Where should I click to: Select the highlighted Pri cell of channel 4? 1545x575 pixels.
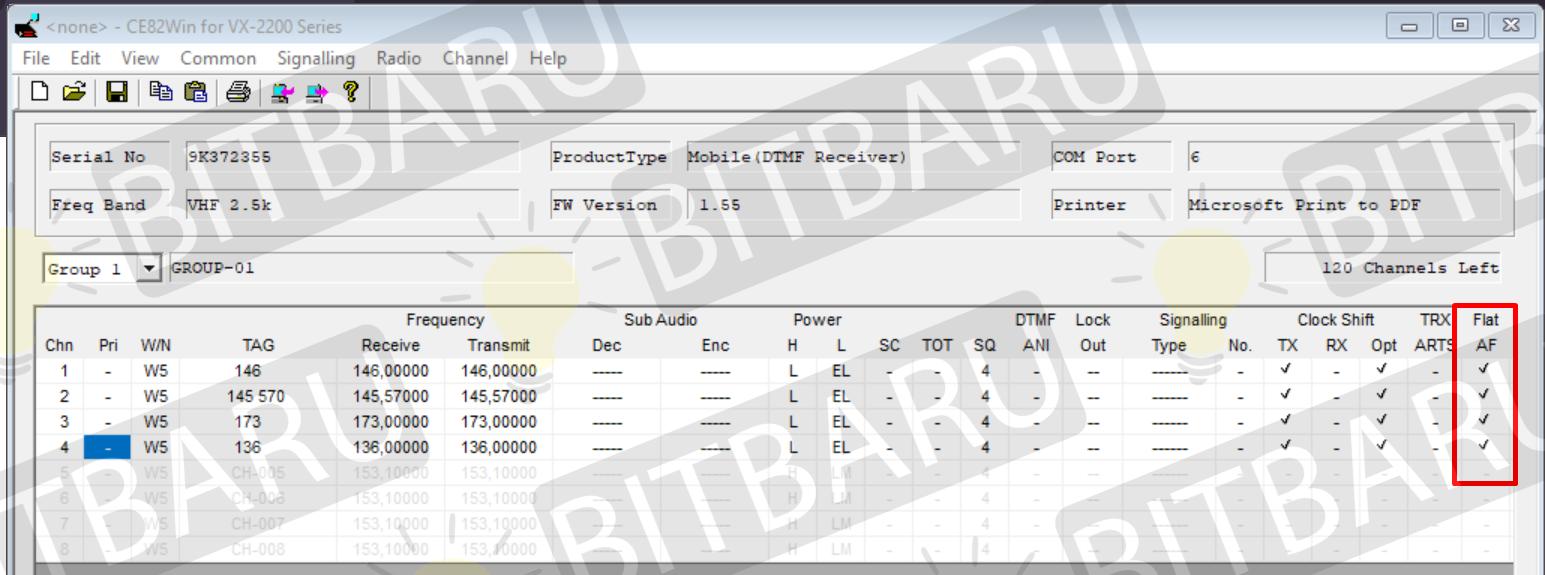pos(107,447)
